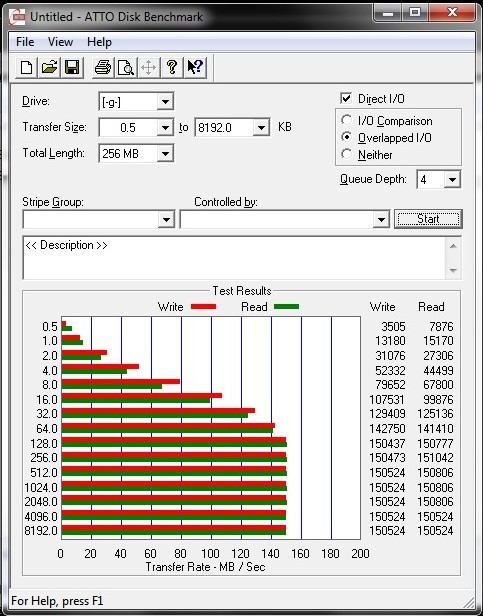Click the four-arrow move toolbar icon

click(x=149, y=68)
